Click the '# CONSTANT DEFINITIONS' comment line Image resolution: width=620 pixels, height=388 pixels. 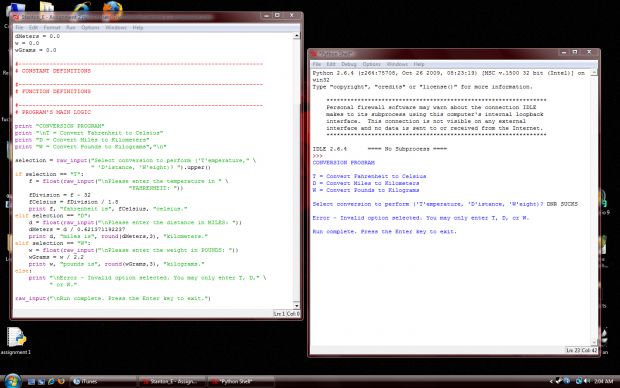[x=53, y=71]
